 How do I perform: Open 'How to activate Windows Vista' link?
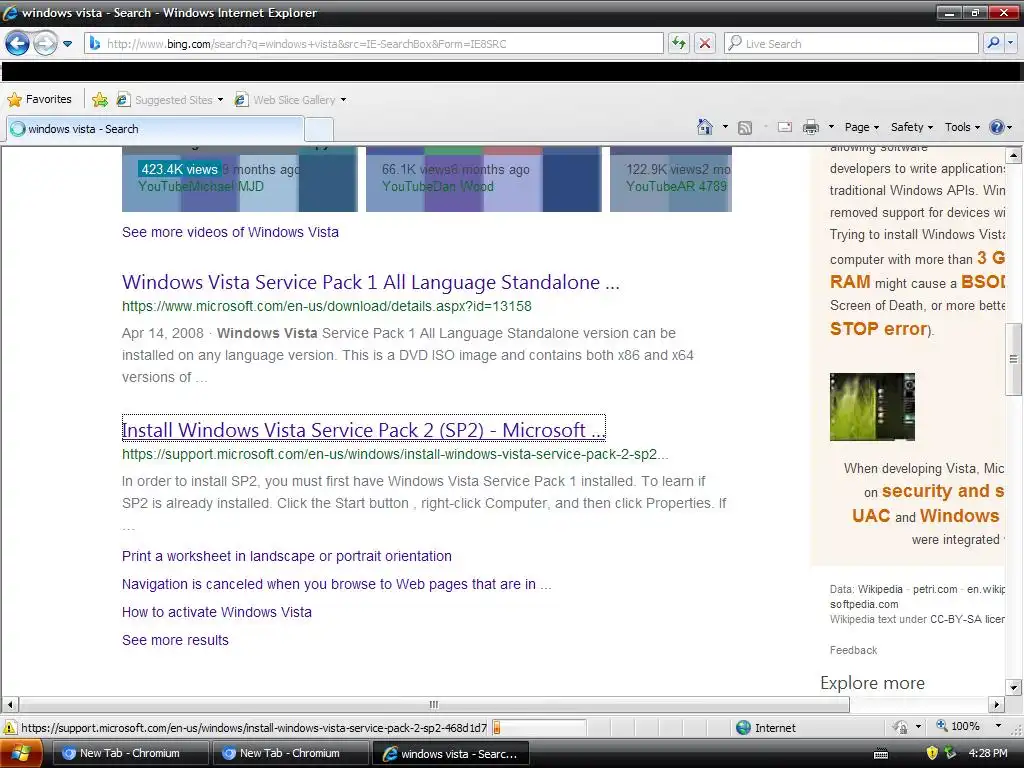(x=216, y=612)
